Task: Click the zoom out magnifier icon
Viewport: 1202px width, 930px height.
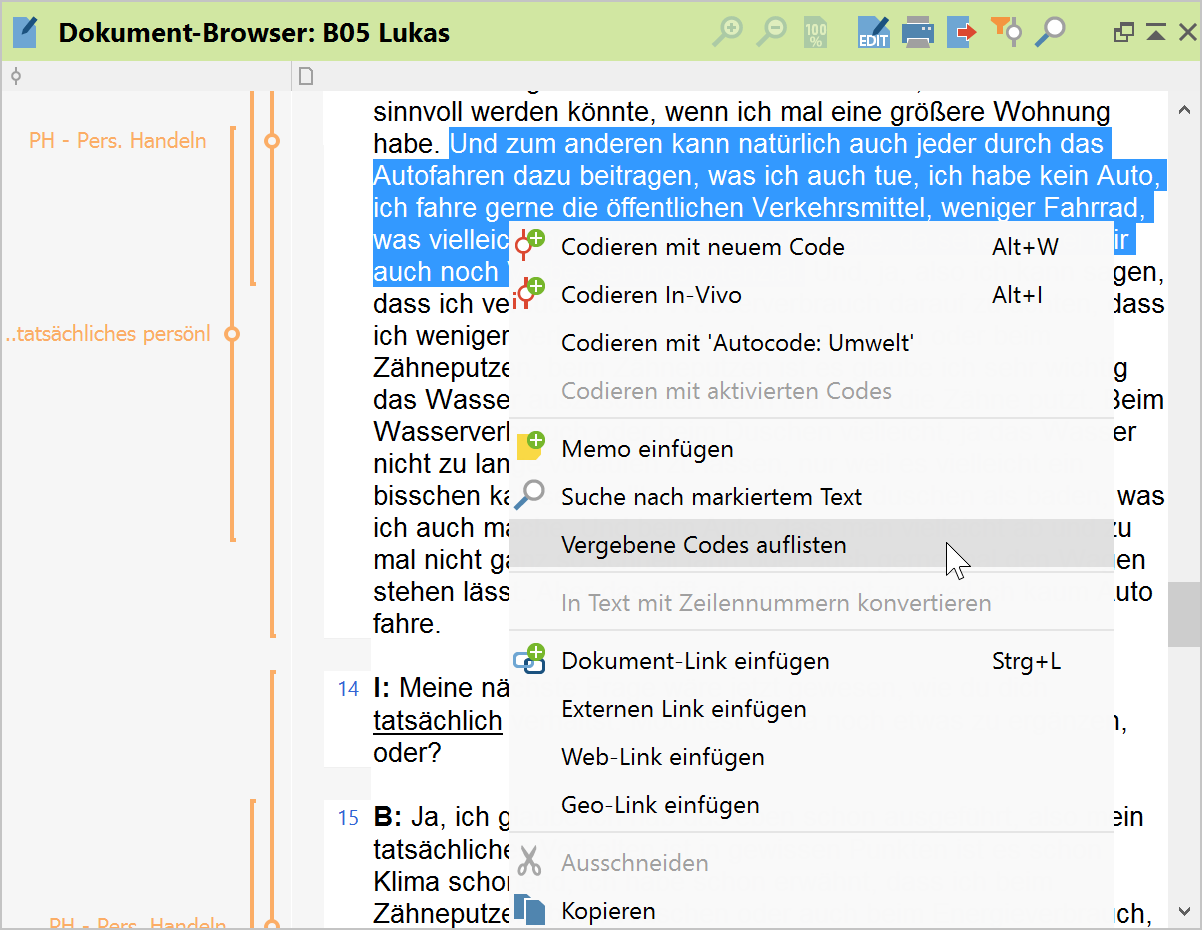Action: coord(771,32)
